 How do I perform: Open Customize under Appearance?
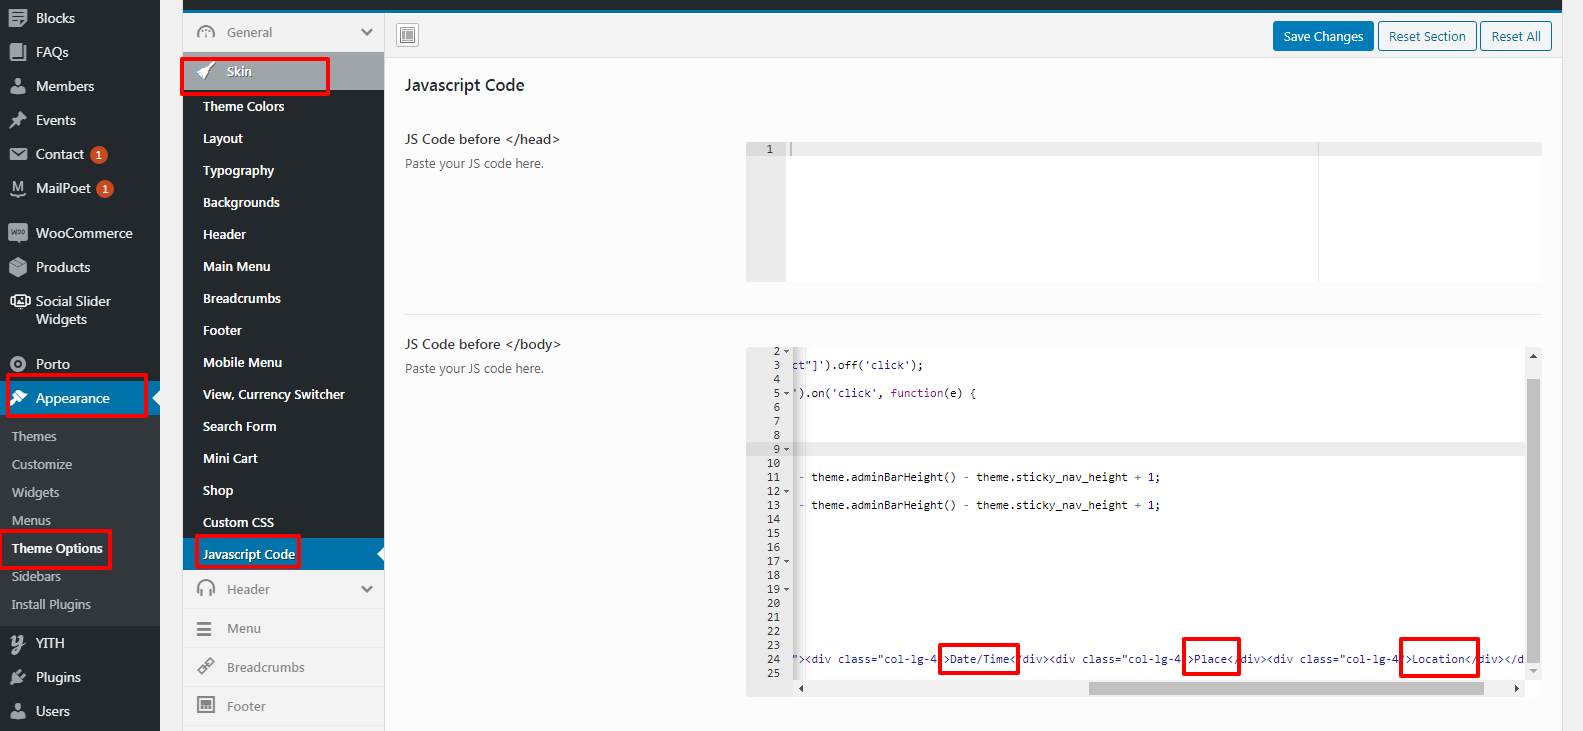point(42,464)
